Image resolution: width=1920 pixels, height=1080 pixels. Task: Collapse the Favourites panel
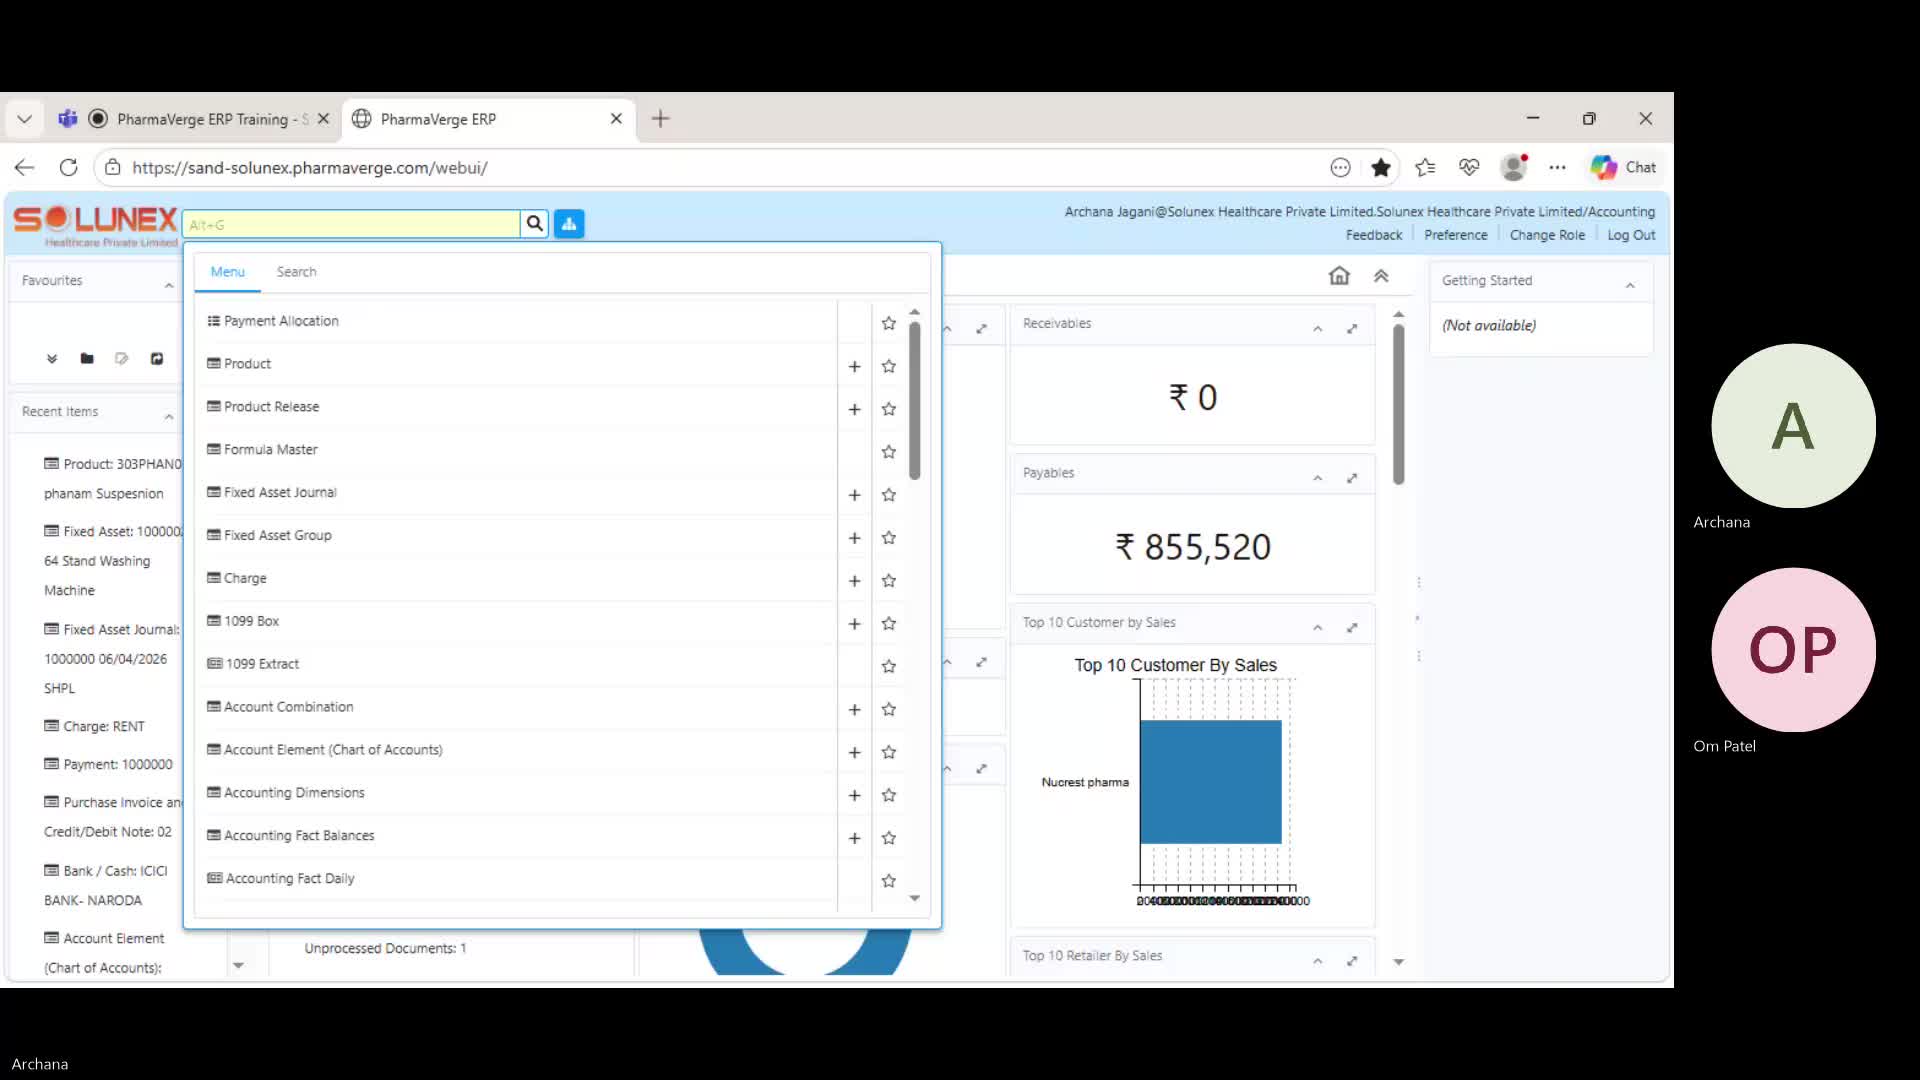[x=169, y=286]
